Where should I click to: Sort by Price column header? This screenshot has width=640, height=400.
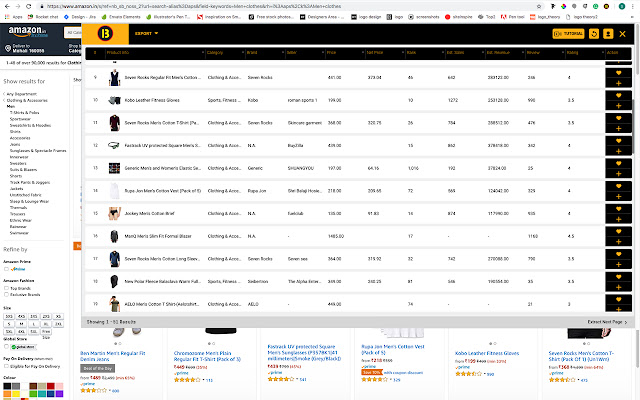click(x=345, y=53)
